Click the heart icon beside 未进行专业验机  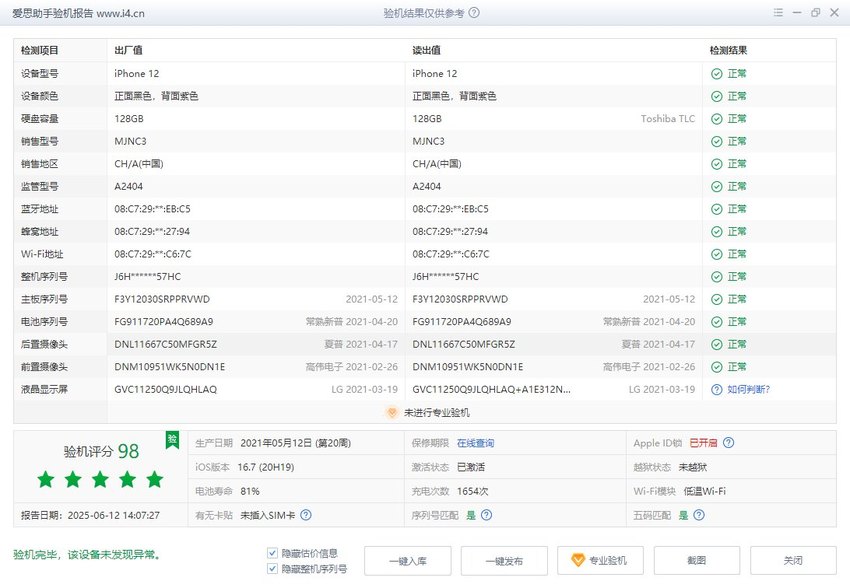[x=391, y=412]
